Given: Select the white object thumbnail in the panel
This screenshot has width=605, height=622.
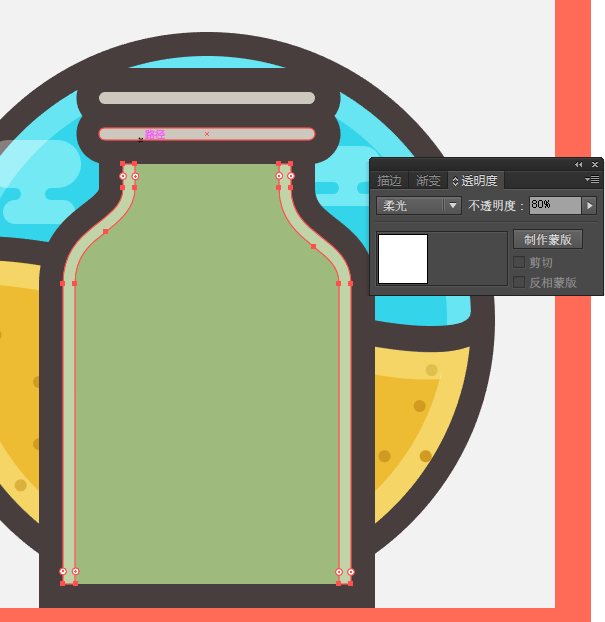Looking at the screenshot, I should 403,259.
